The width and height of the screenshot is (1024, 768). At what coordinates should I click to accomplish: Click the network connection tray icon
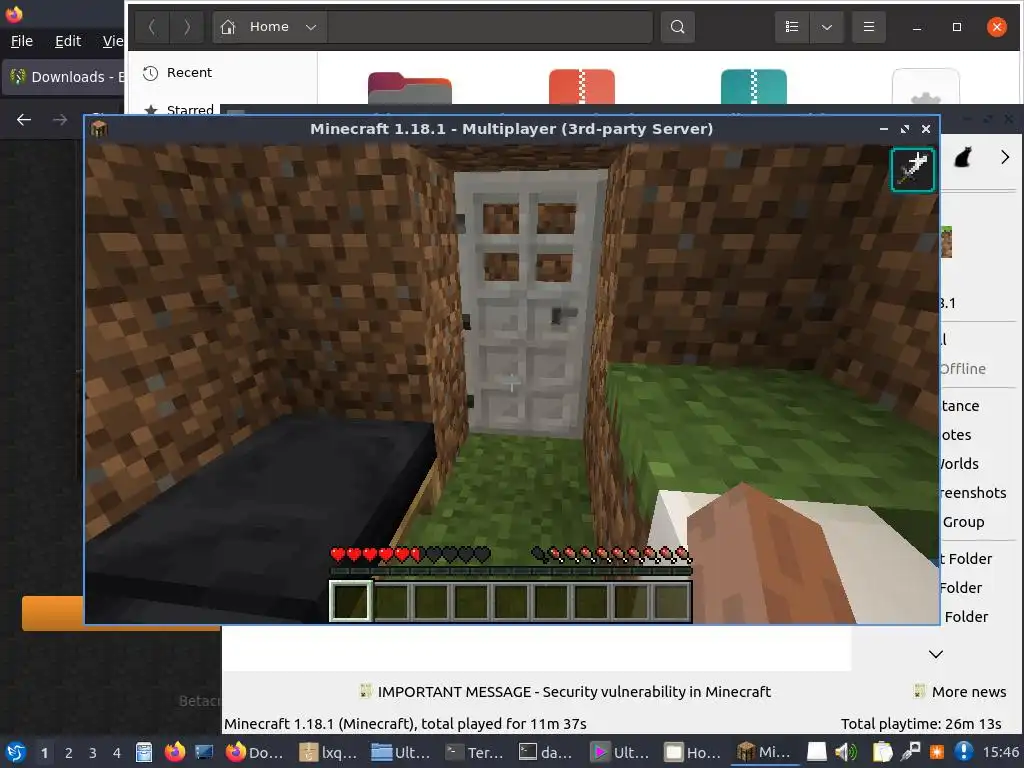click(x=910, y=752)
